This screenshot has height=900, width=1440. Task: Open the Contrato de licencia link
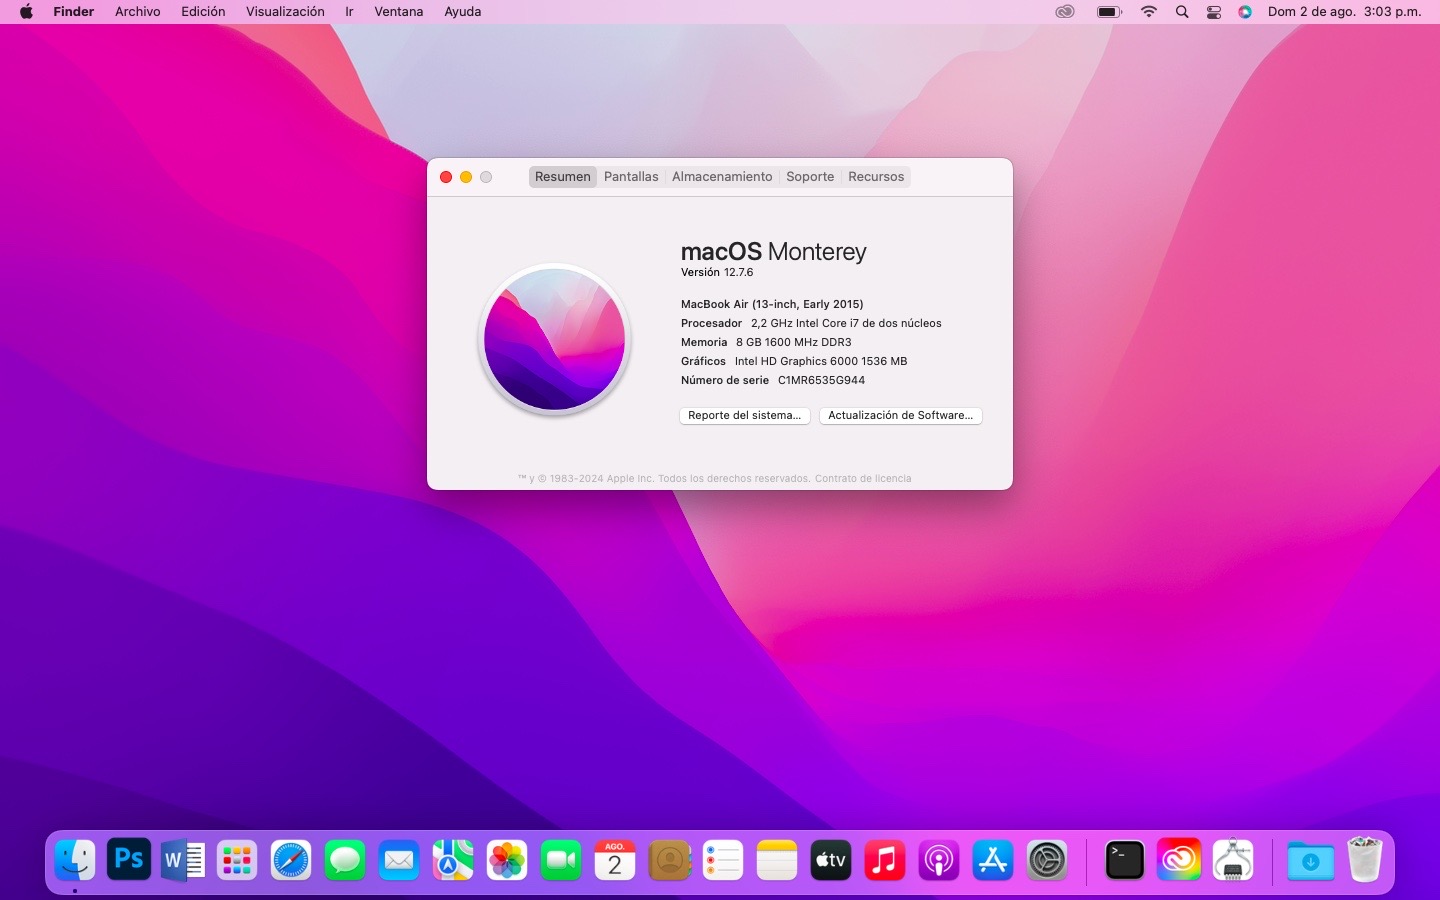(x=863, y=479)
